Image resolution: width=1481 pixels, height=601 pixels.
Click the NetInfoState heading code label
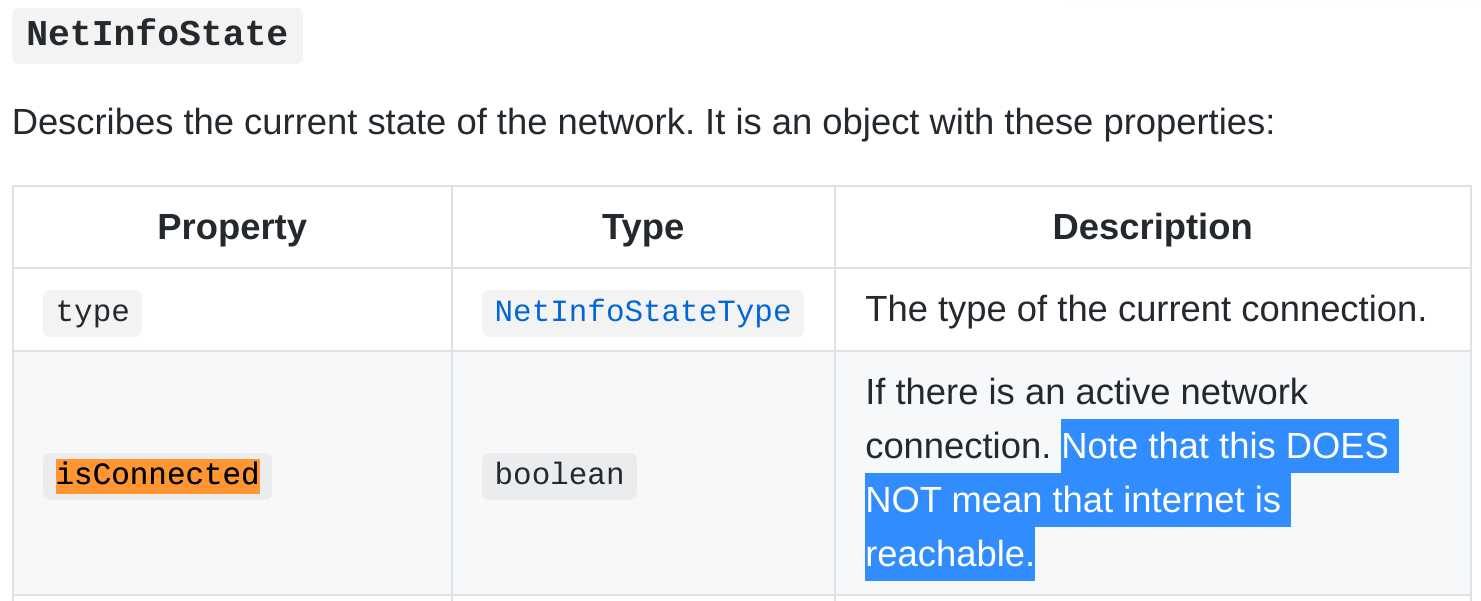(157, 35)
